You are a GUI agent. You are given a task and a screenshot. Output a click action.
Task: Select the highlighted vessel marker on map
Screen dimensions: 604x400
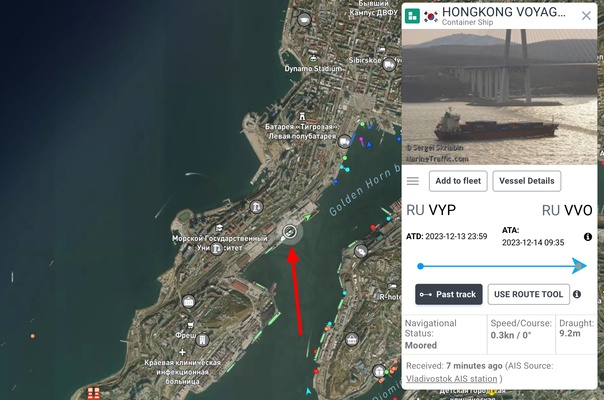tap(289, 232)
